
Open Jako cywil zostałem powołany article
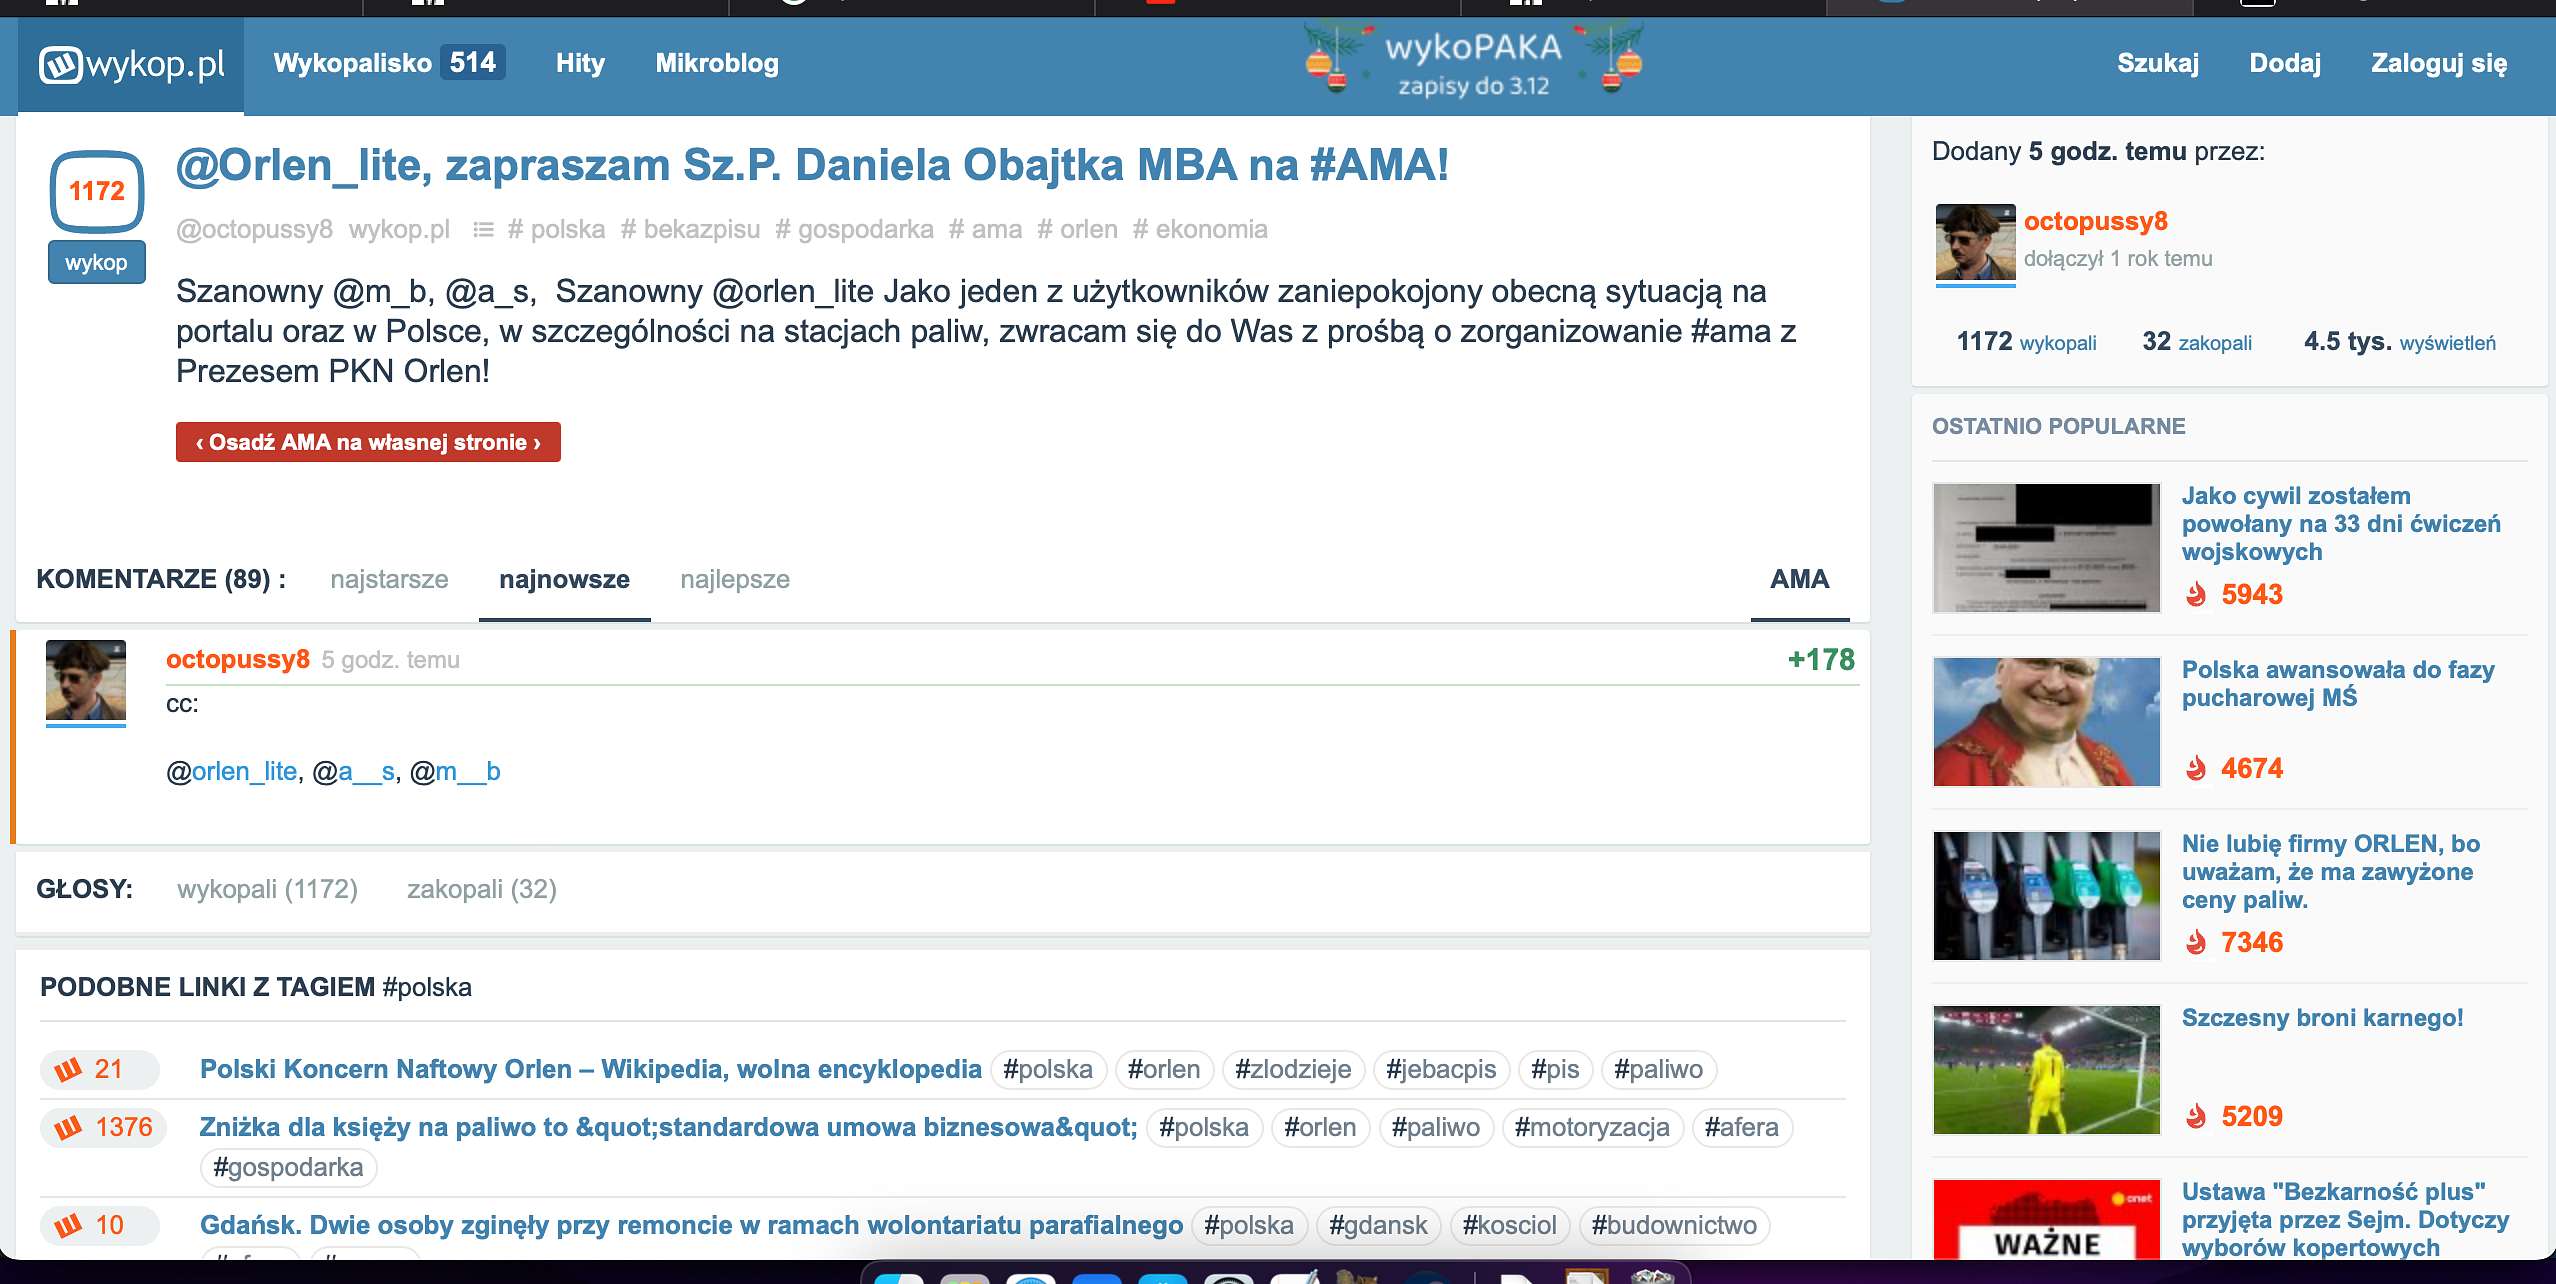tap(2341, 523)
